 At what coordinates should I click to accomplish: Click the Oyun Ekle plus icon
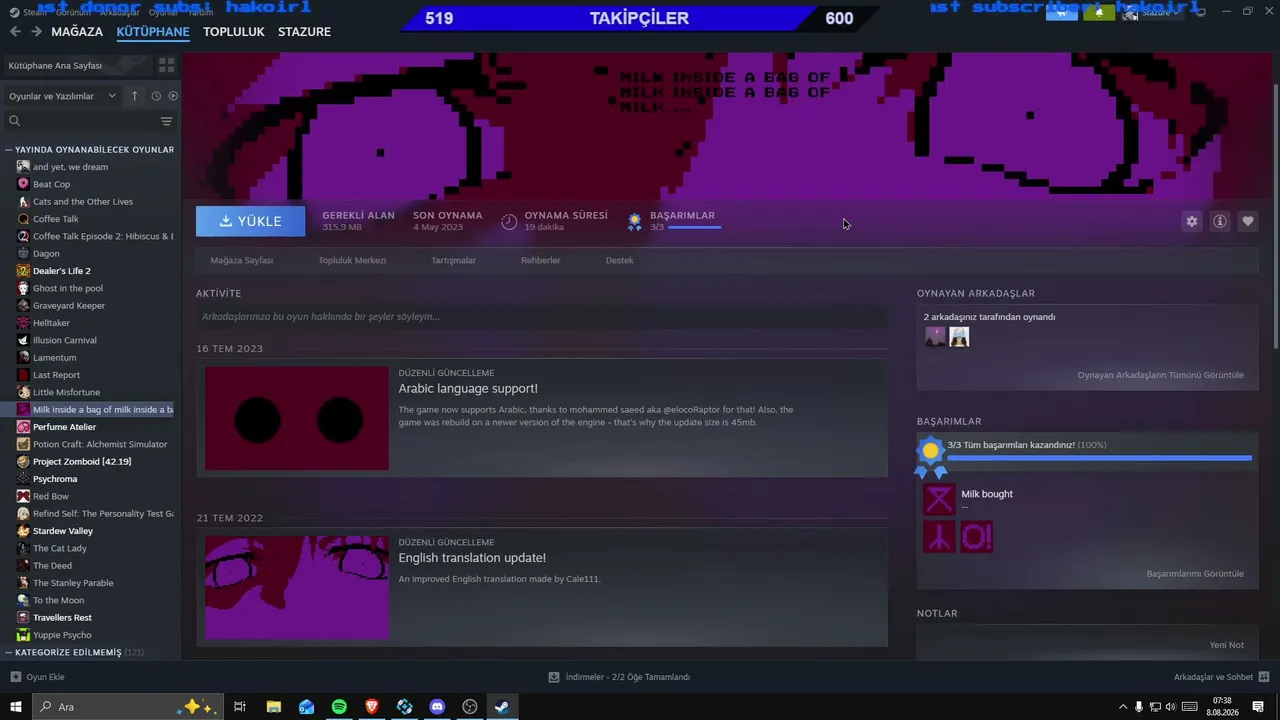15,677
